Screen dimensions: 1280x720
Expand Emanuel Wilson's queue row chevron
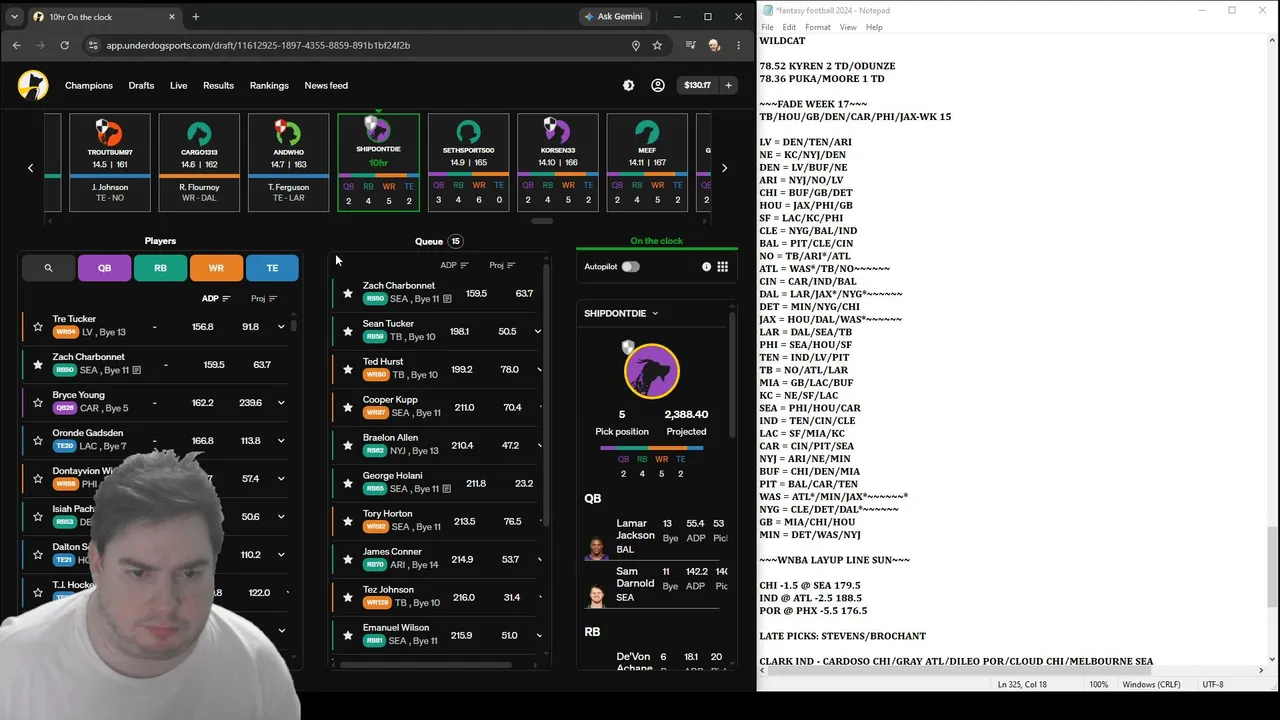538,635
